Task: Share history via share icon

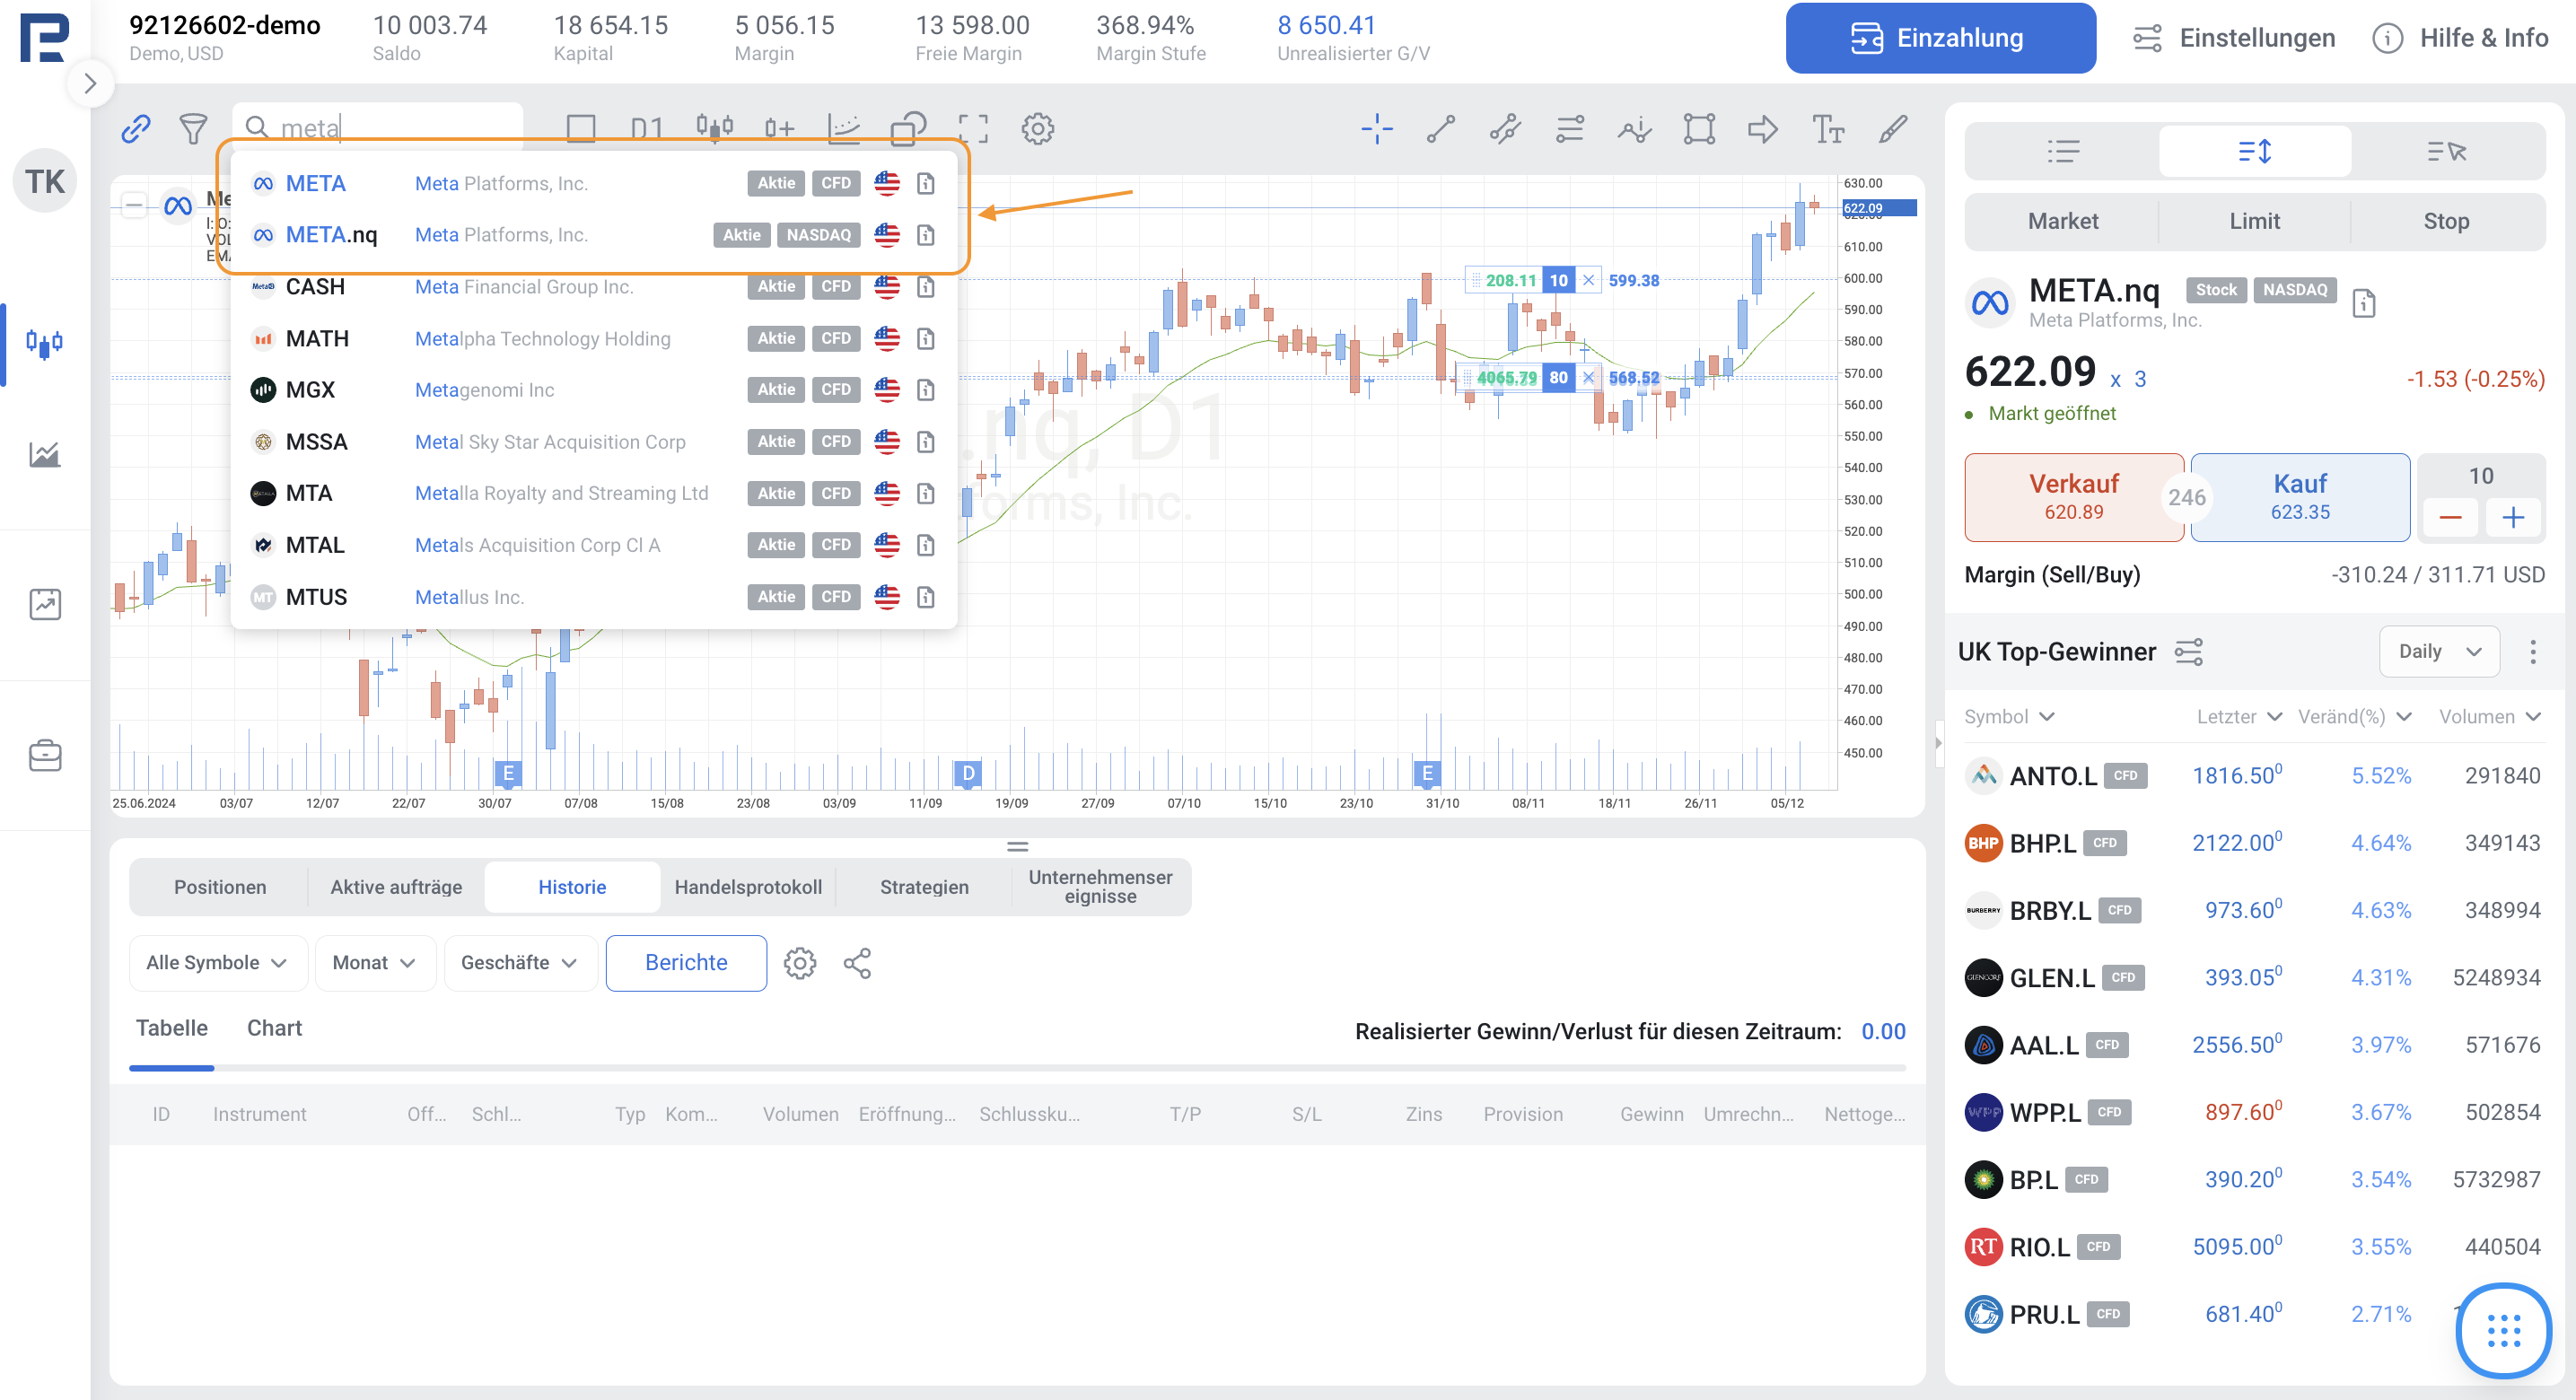Action: click(x=857, y=963)
